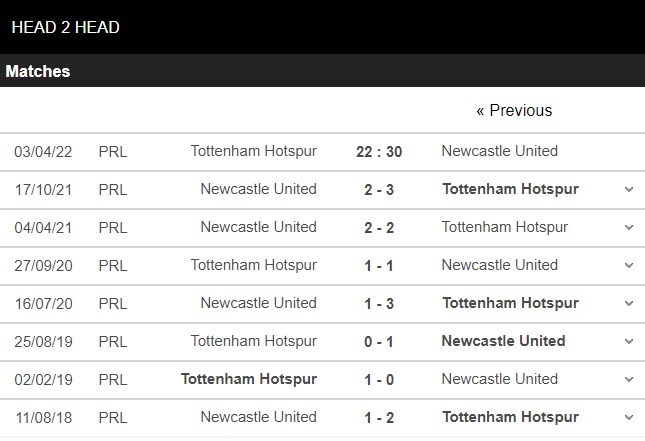The image size is (645, 441).
Task: Select the Matches section header
Action: (x=322, y=71)
